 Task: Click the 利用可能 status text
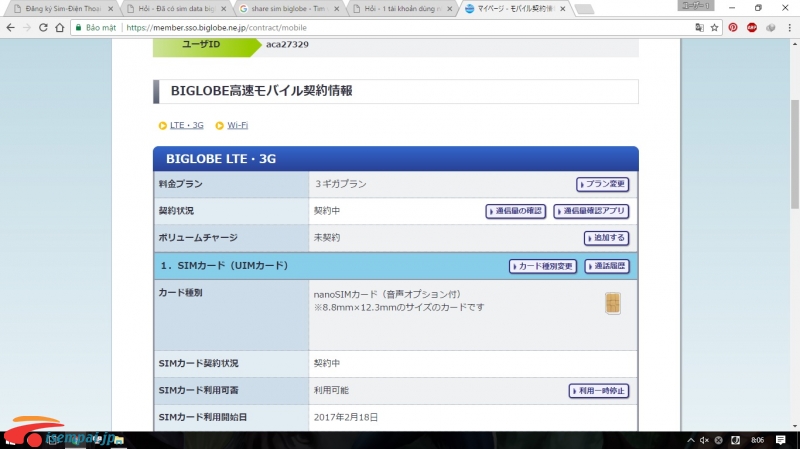tap(331, 390)
